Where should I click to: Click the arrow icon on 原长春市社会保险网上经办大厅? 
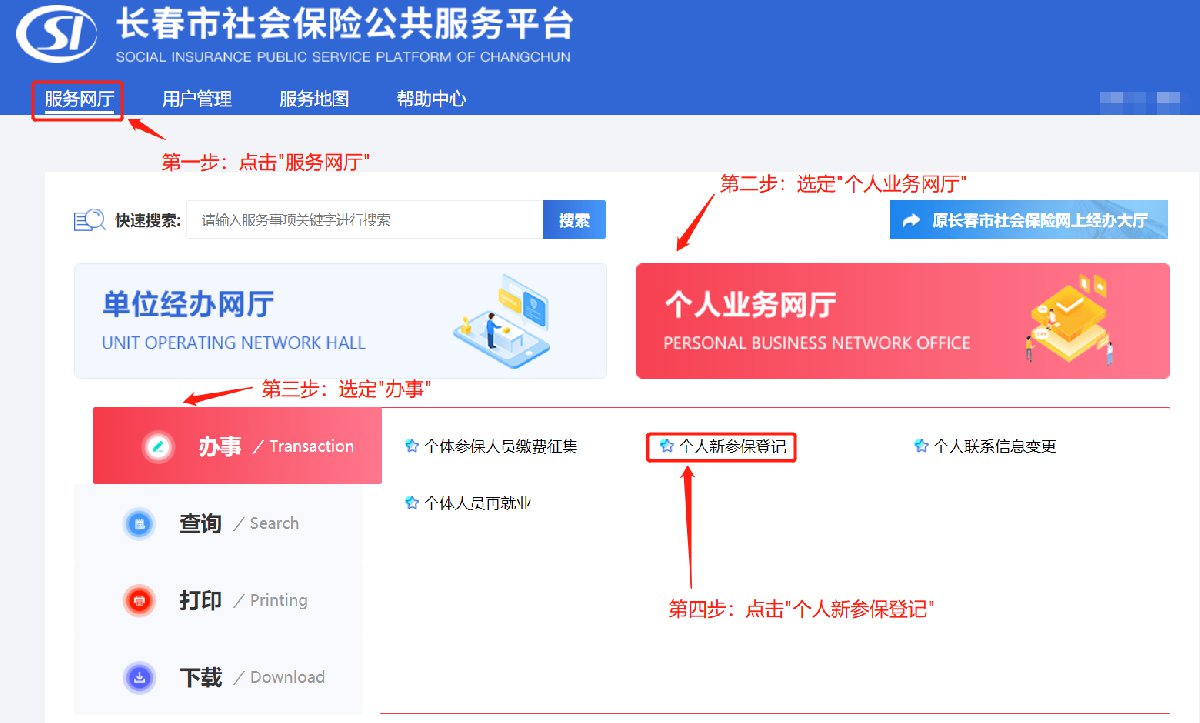coord(911,221)
